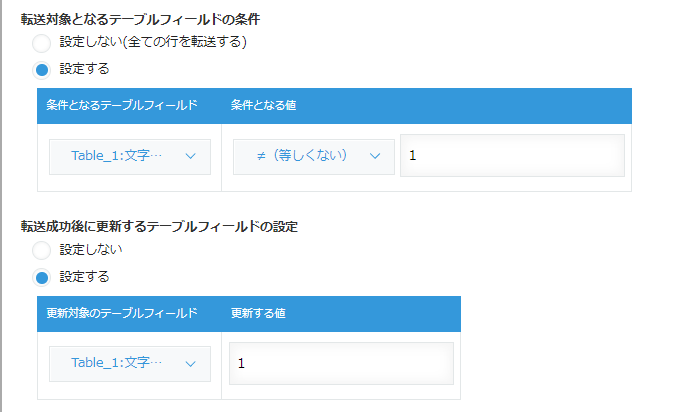
Task: Select 設定しない(全ての行を転送する) radio button
Action: pos(42,43)
